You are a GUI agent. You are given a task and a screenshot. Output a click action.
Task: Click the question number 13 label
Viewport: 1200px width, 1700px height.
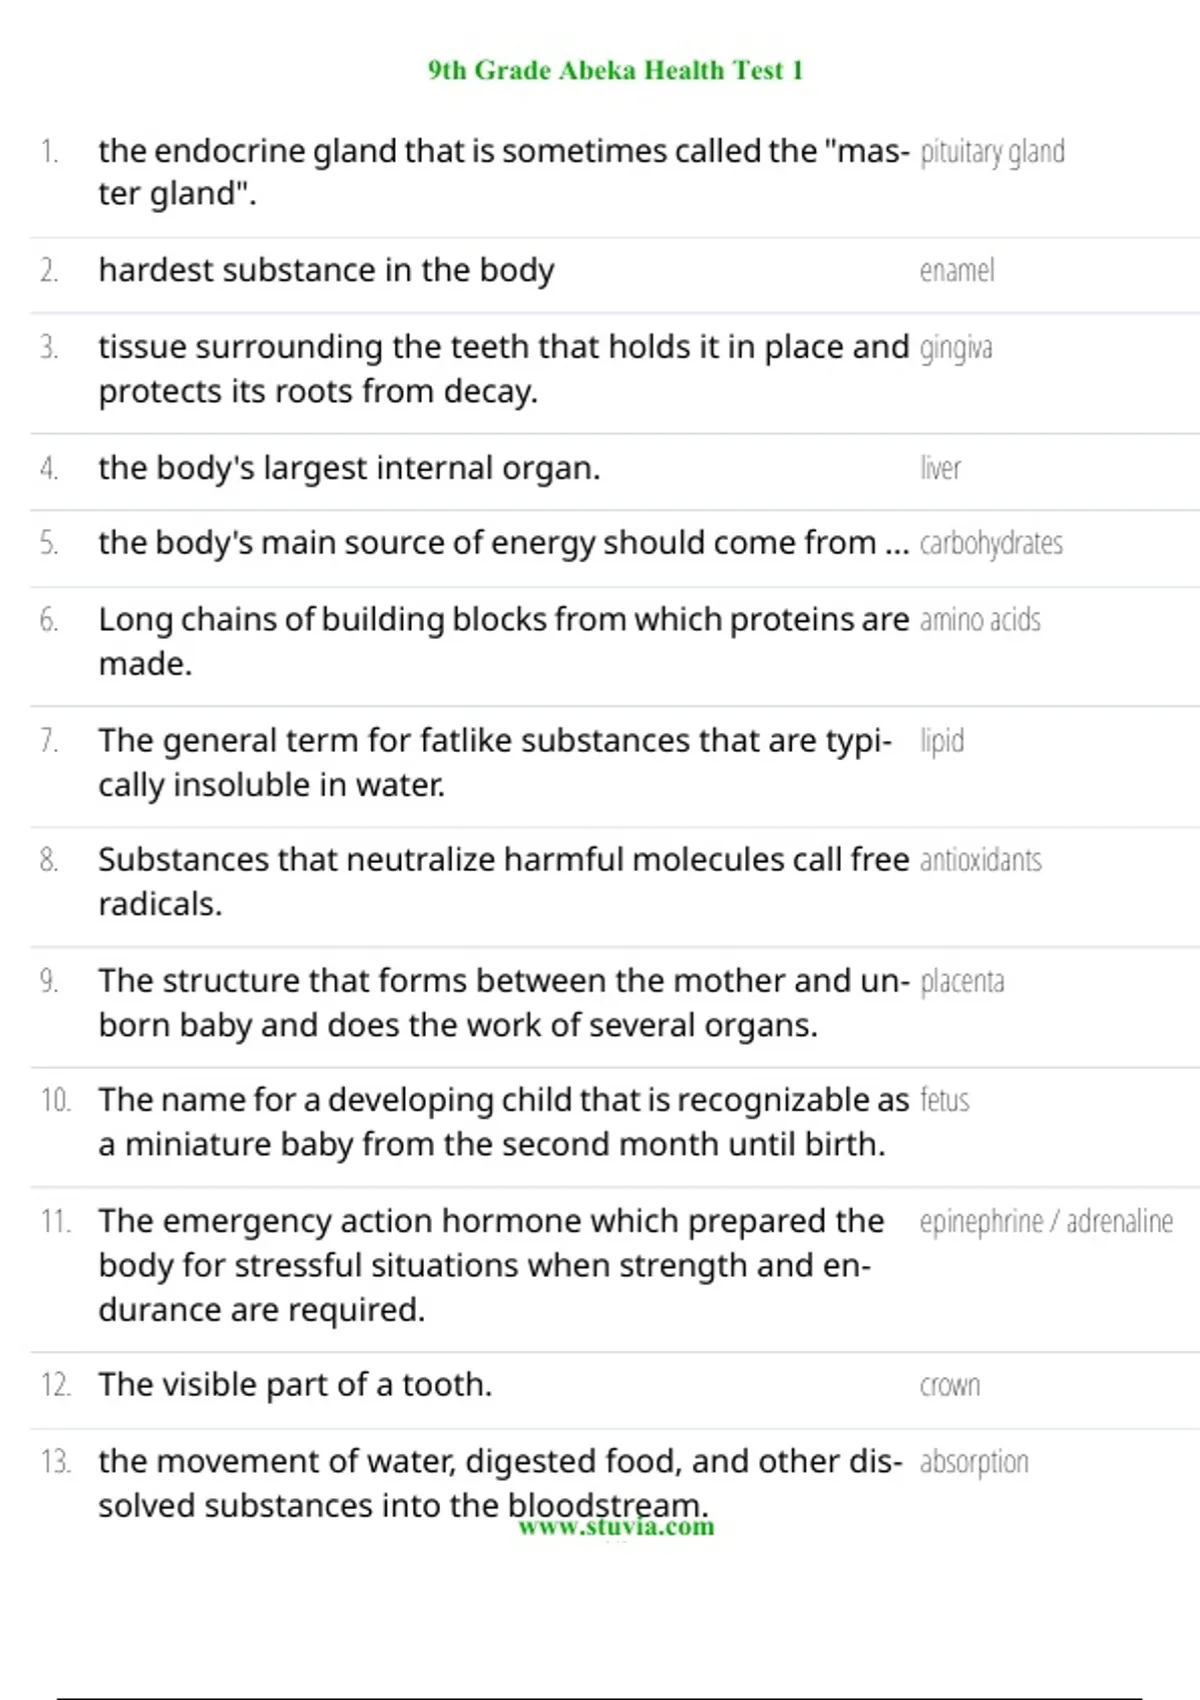[x=55, y=1462]
